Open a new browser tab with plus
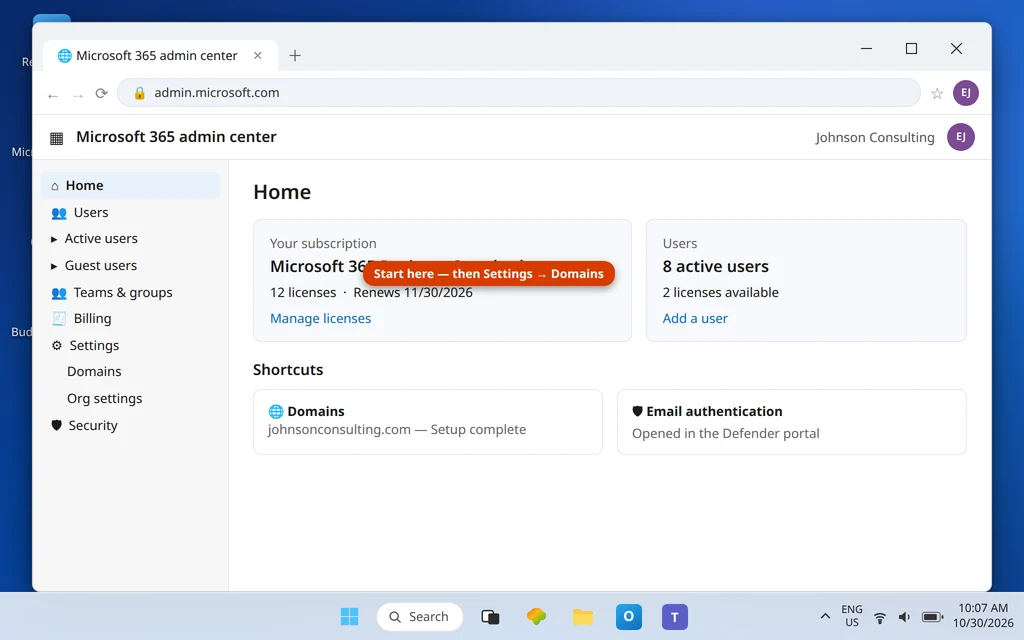Viewport: 1024px width, 640px height. pos(295,56)
